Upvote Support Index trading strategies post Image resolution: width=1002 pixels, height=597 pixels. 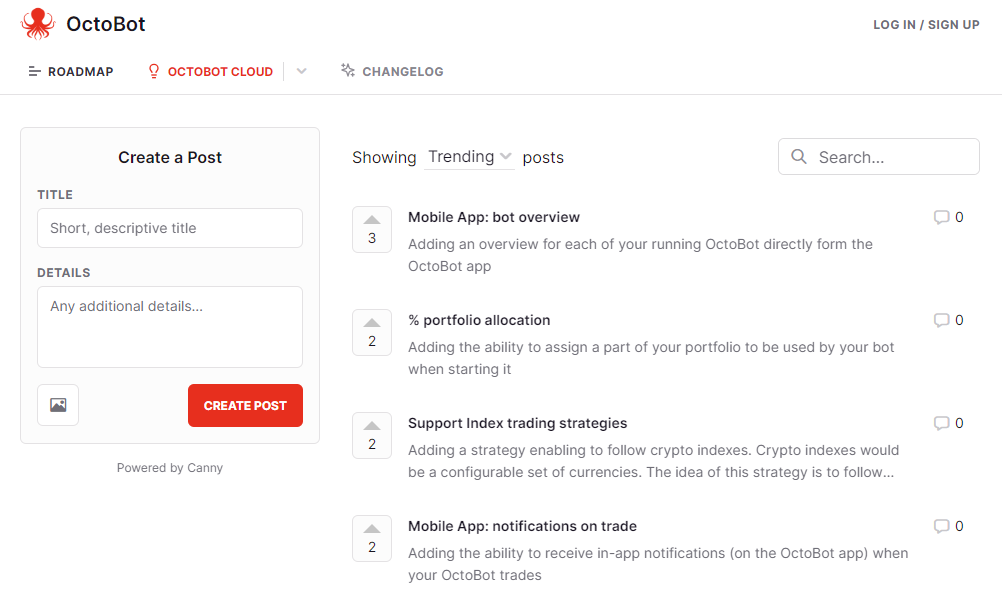(372, 435)
